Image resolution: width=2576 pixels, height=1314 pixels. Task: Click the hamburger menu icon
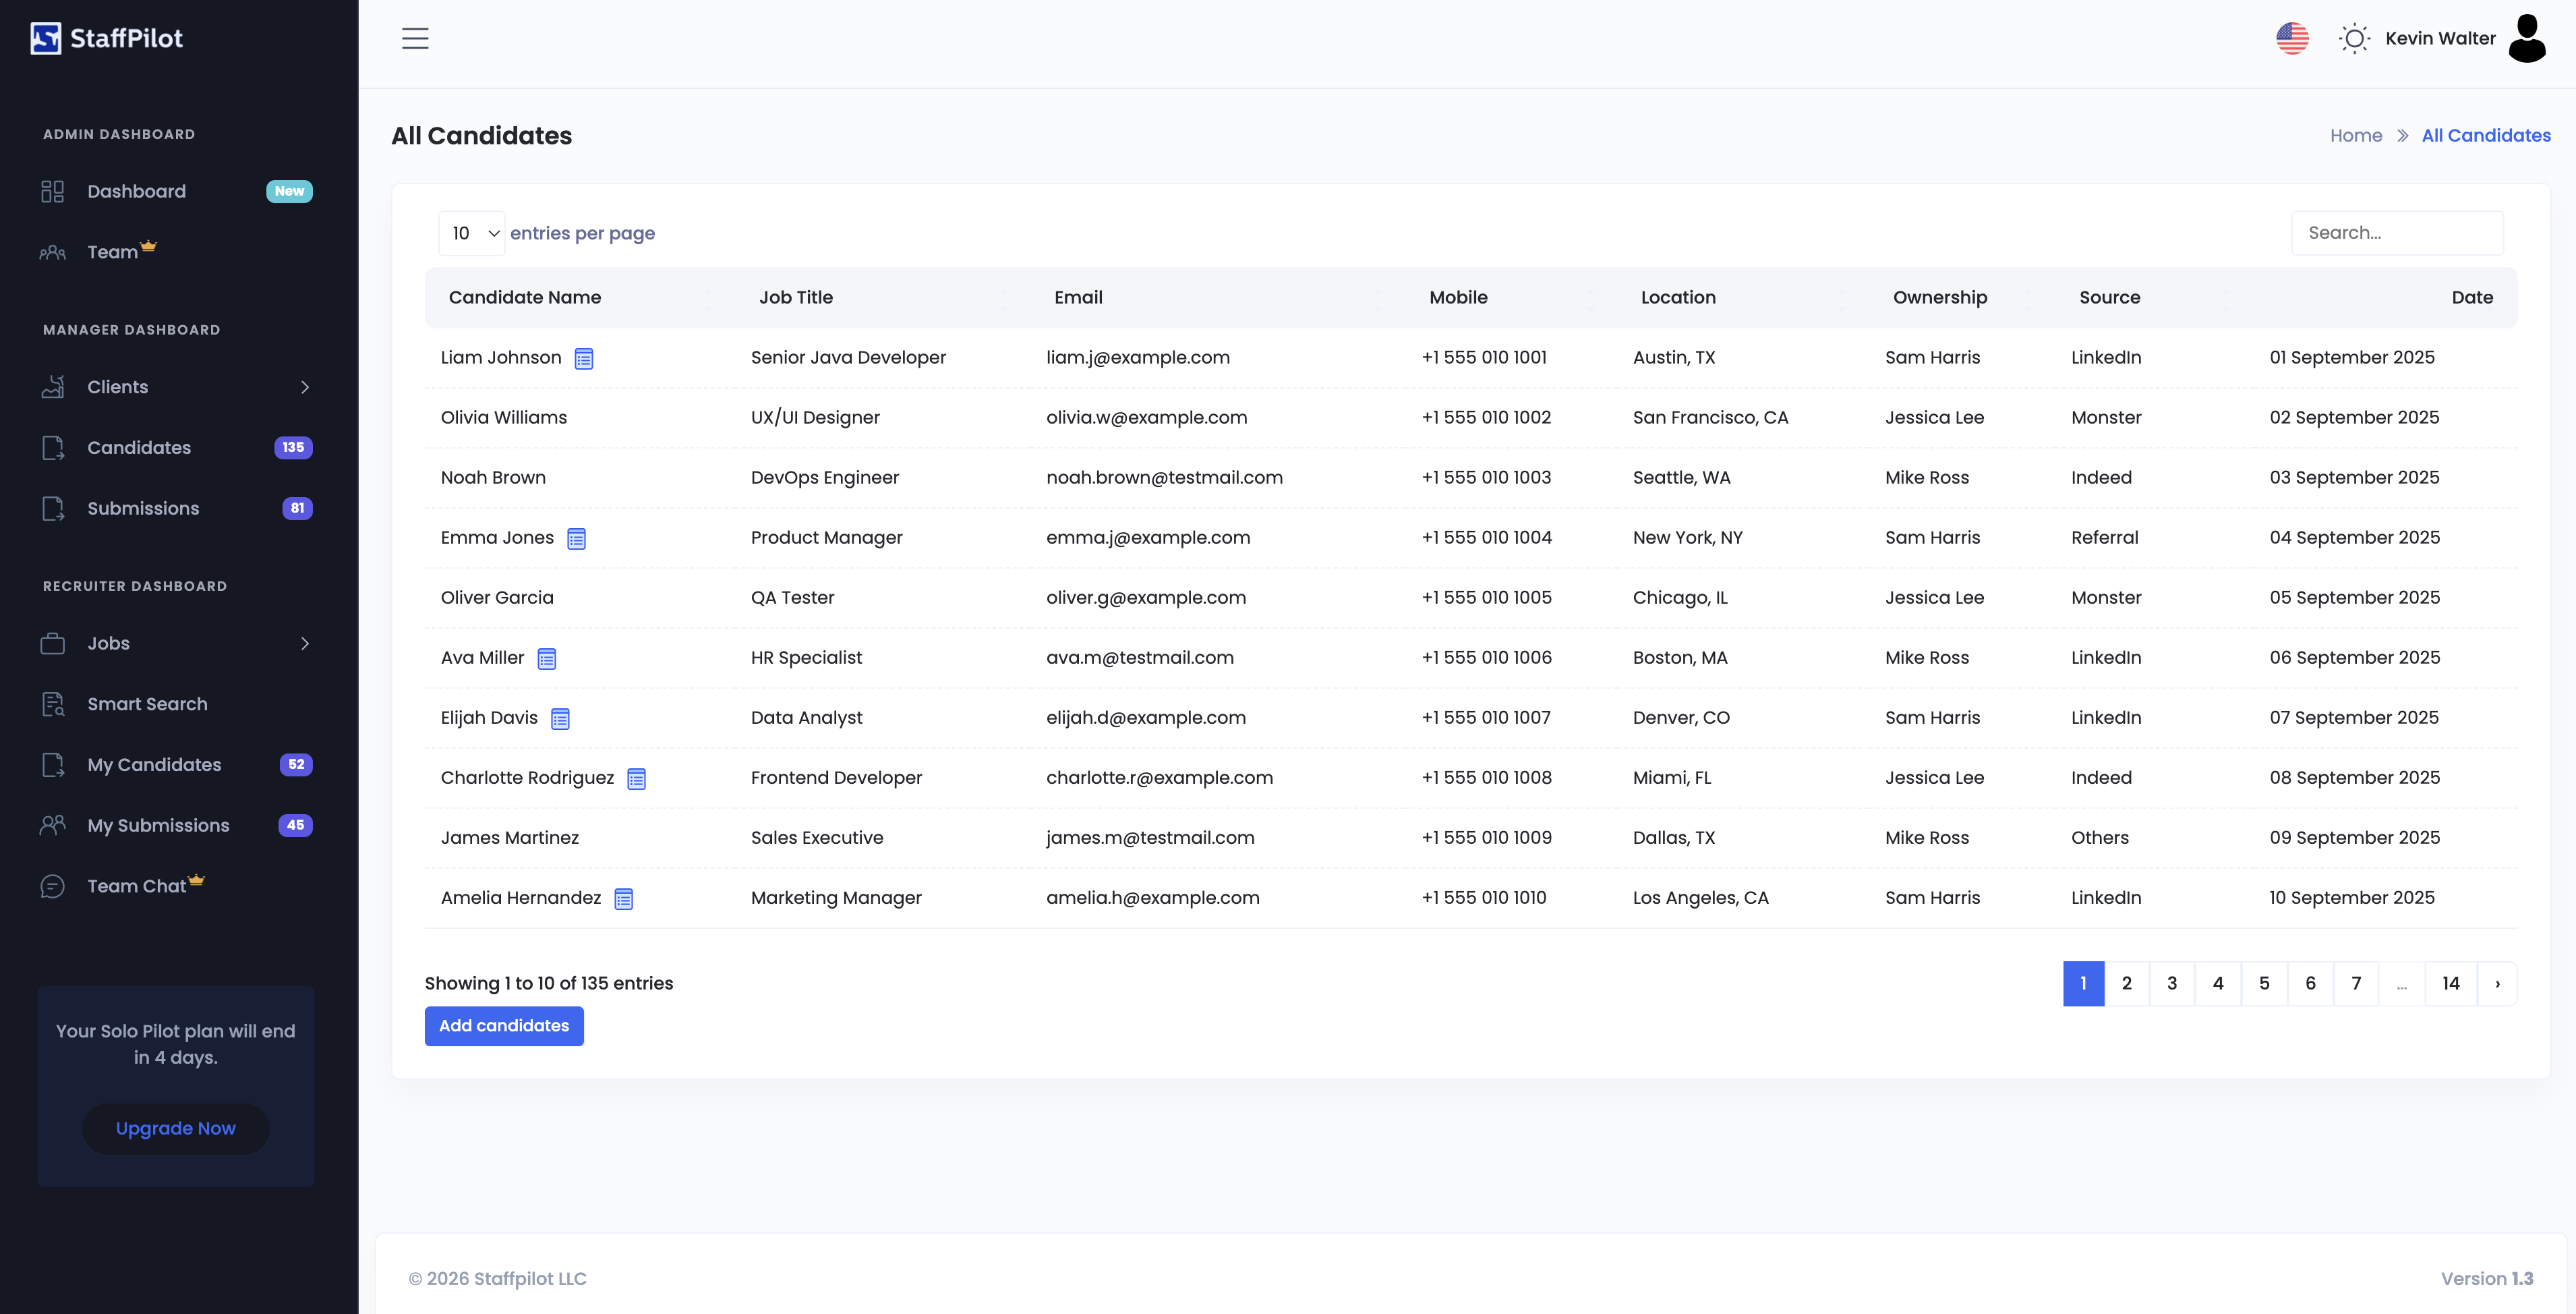[x=415, y=38]
